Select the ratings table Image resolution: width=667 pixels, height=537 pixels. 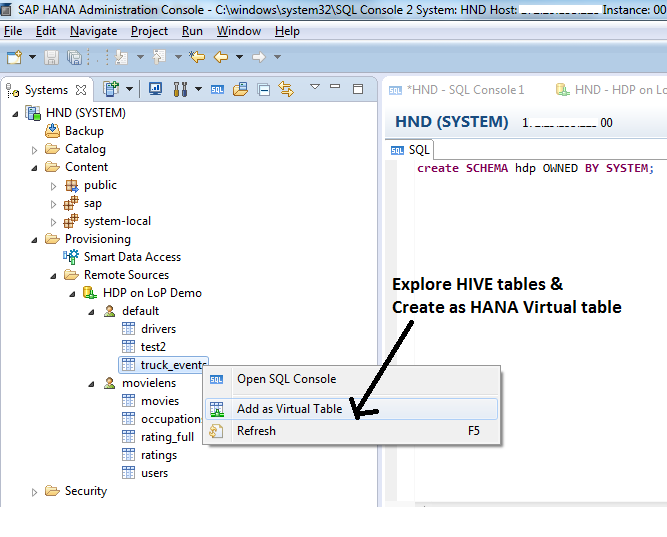point(159,455)
